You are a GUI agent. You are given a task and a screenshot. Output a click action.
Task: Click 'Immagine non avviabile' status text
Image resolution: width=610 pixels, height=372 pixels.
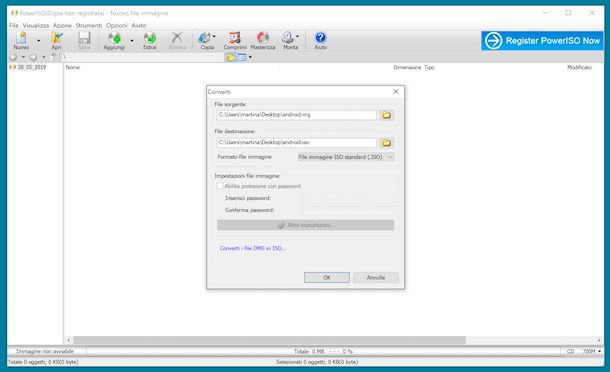point(45,351)
